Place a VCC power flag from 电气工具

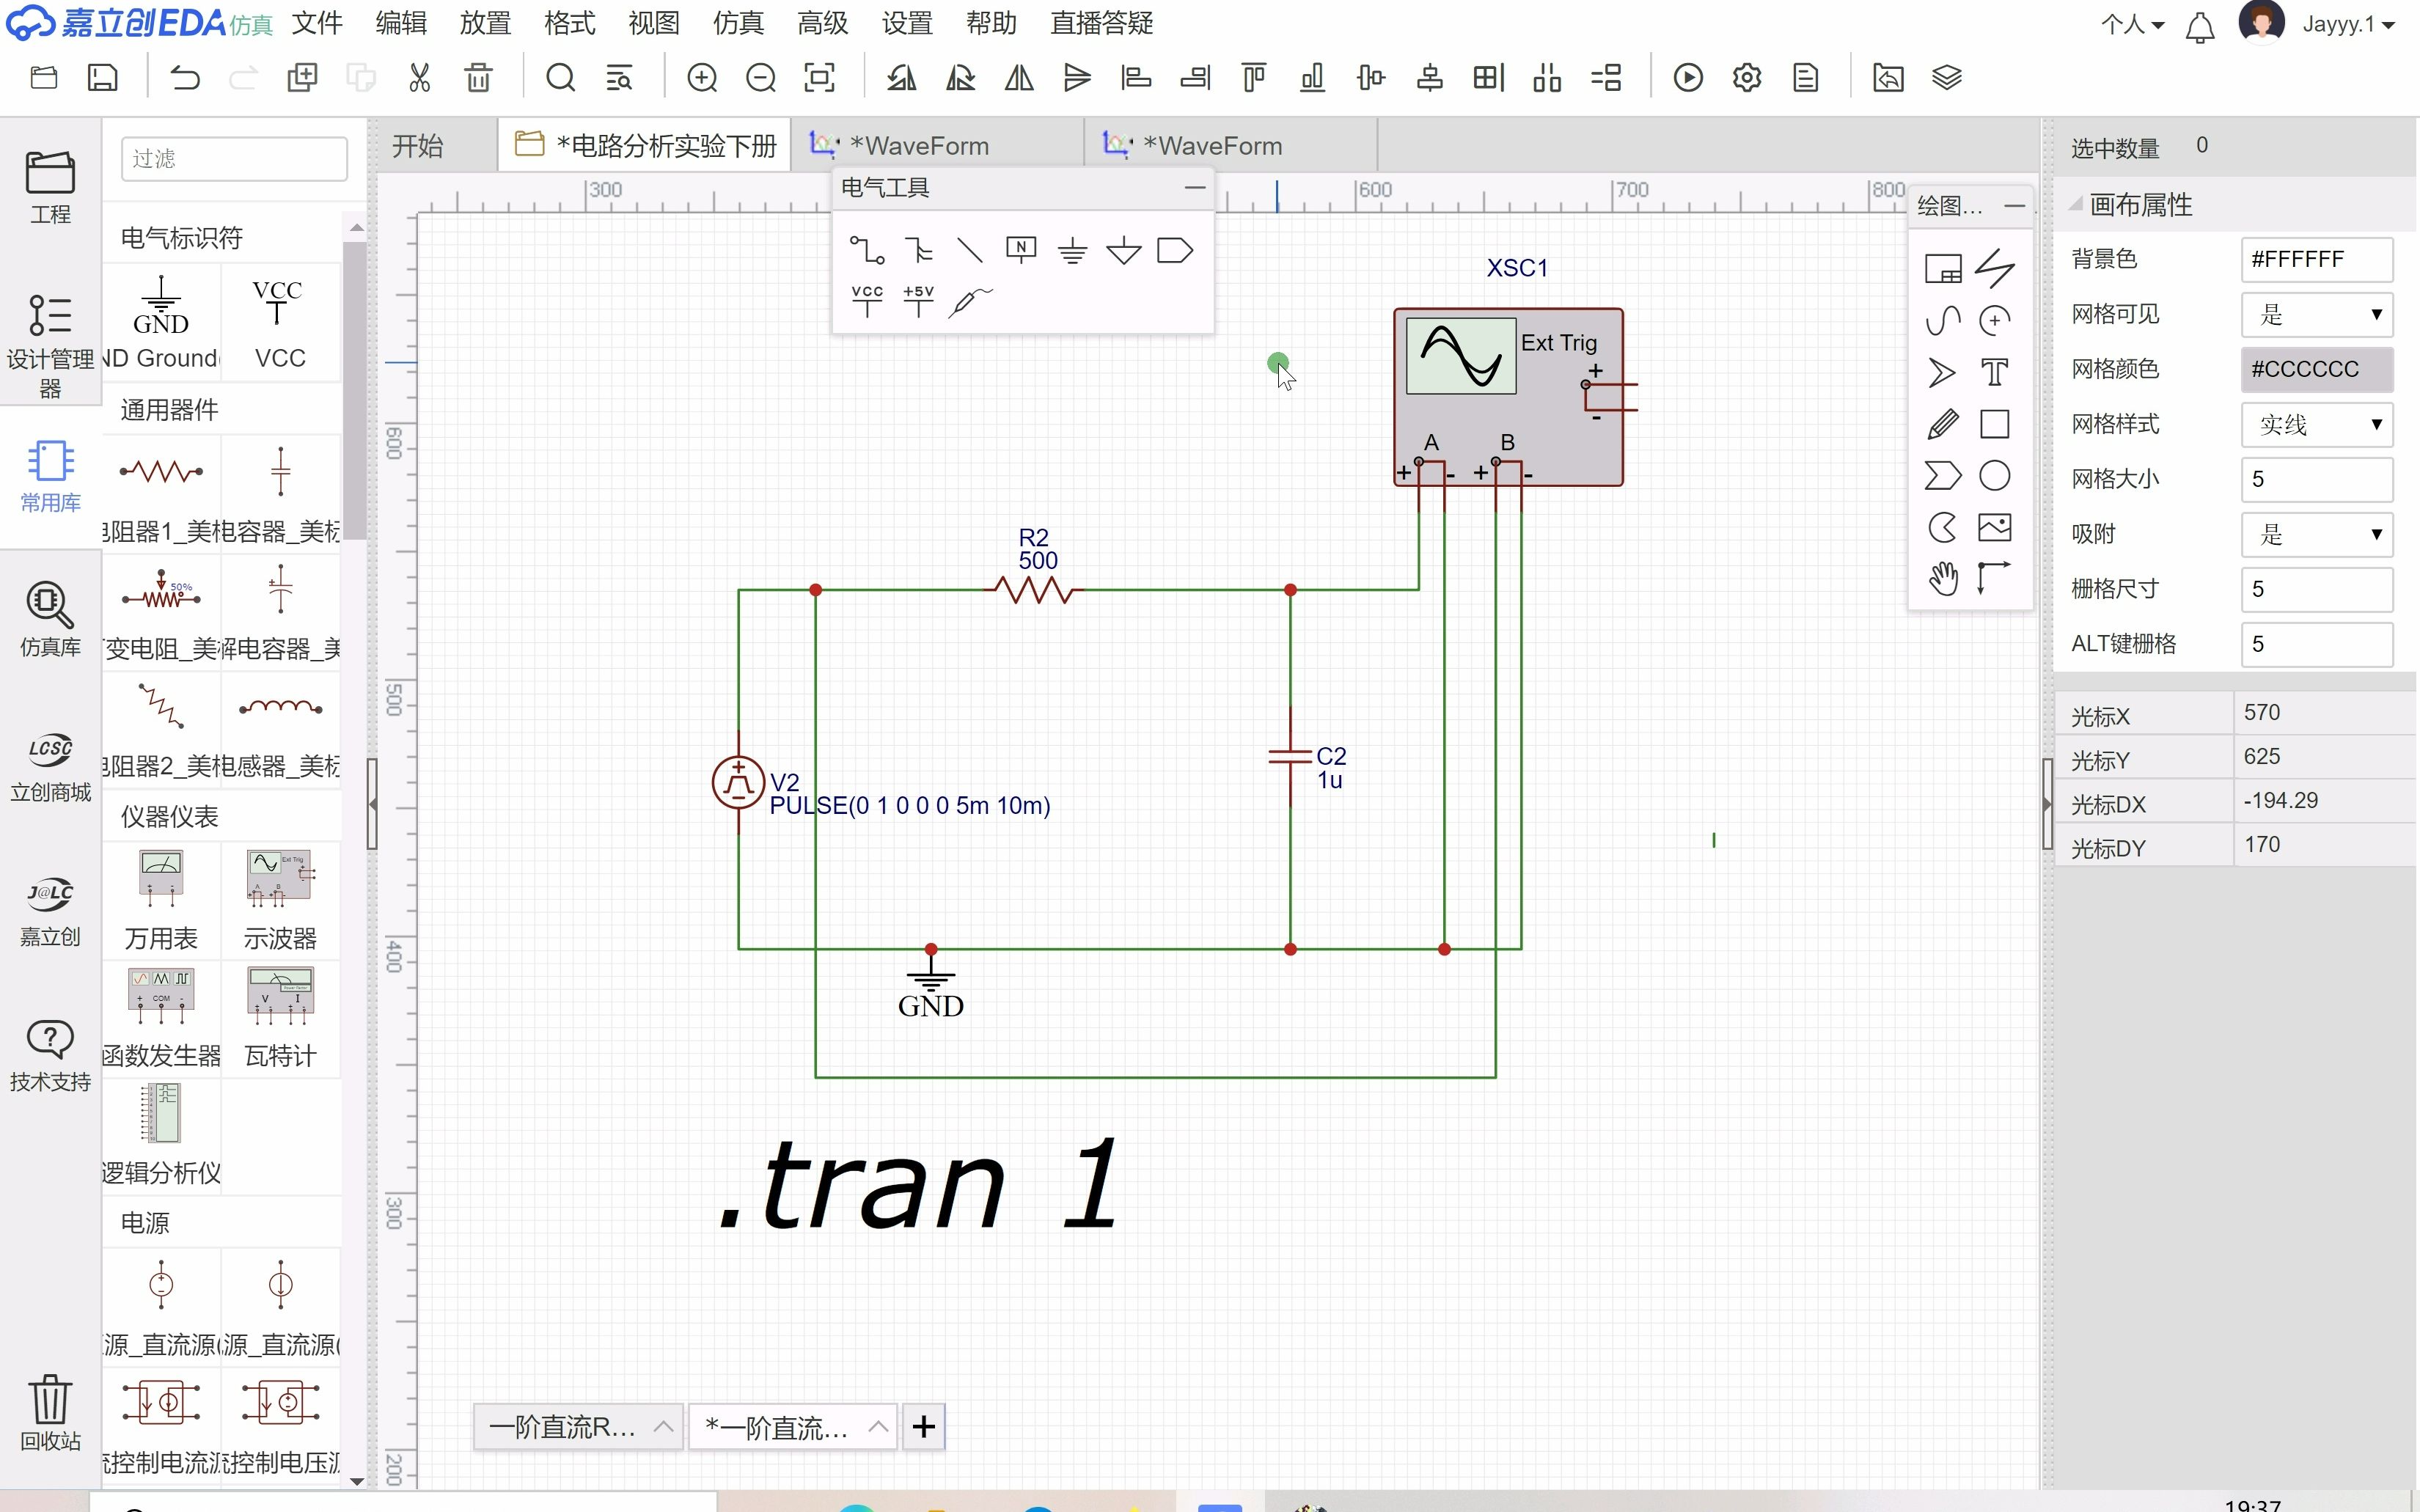pos(866,300)
